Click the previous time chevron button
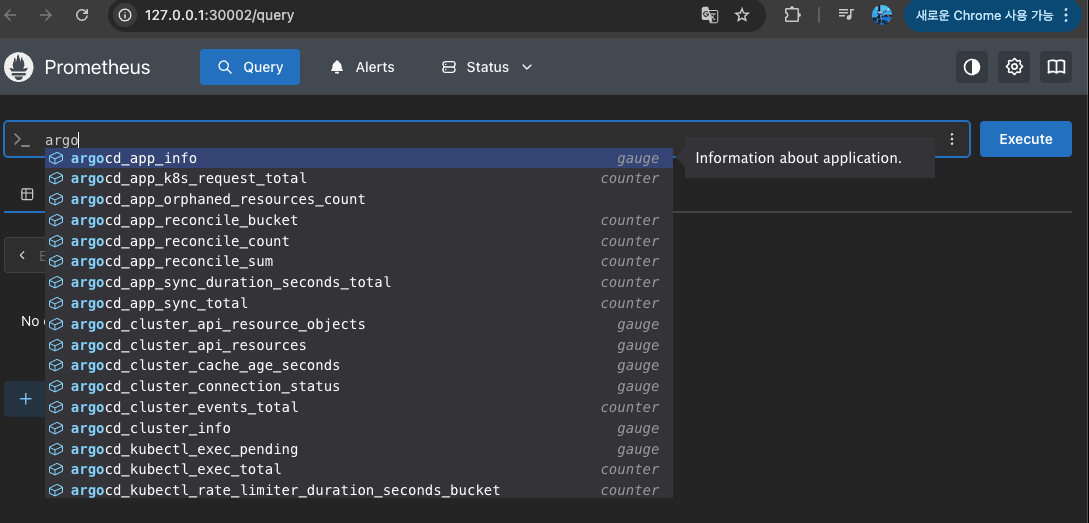1089x523 pixels. coord(22,256)
